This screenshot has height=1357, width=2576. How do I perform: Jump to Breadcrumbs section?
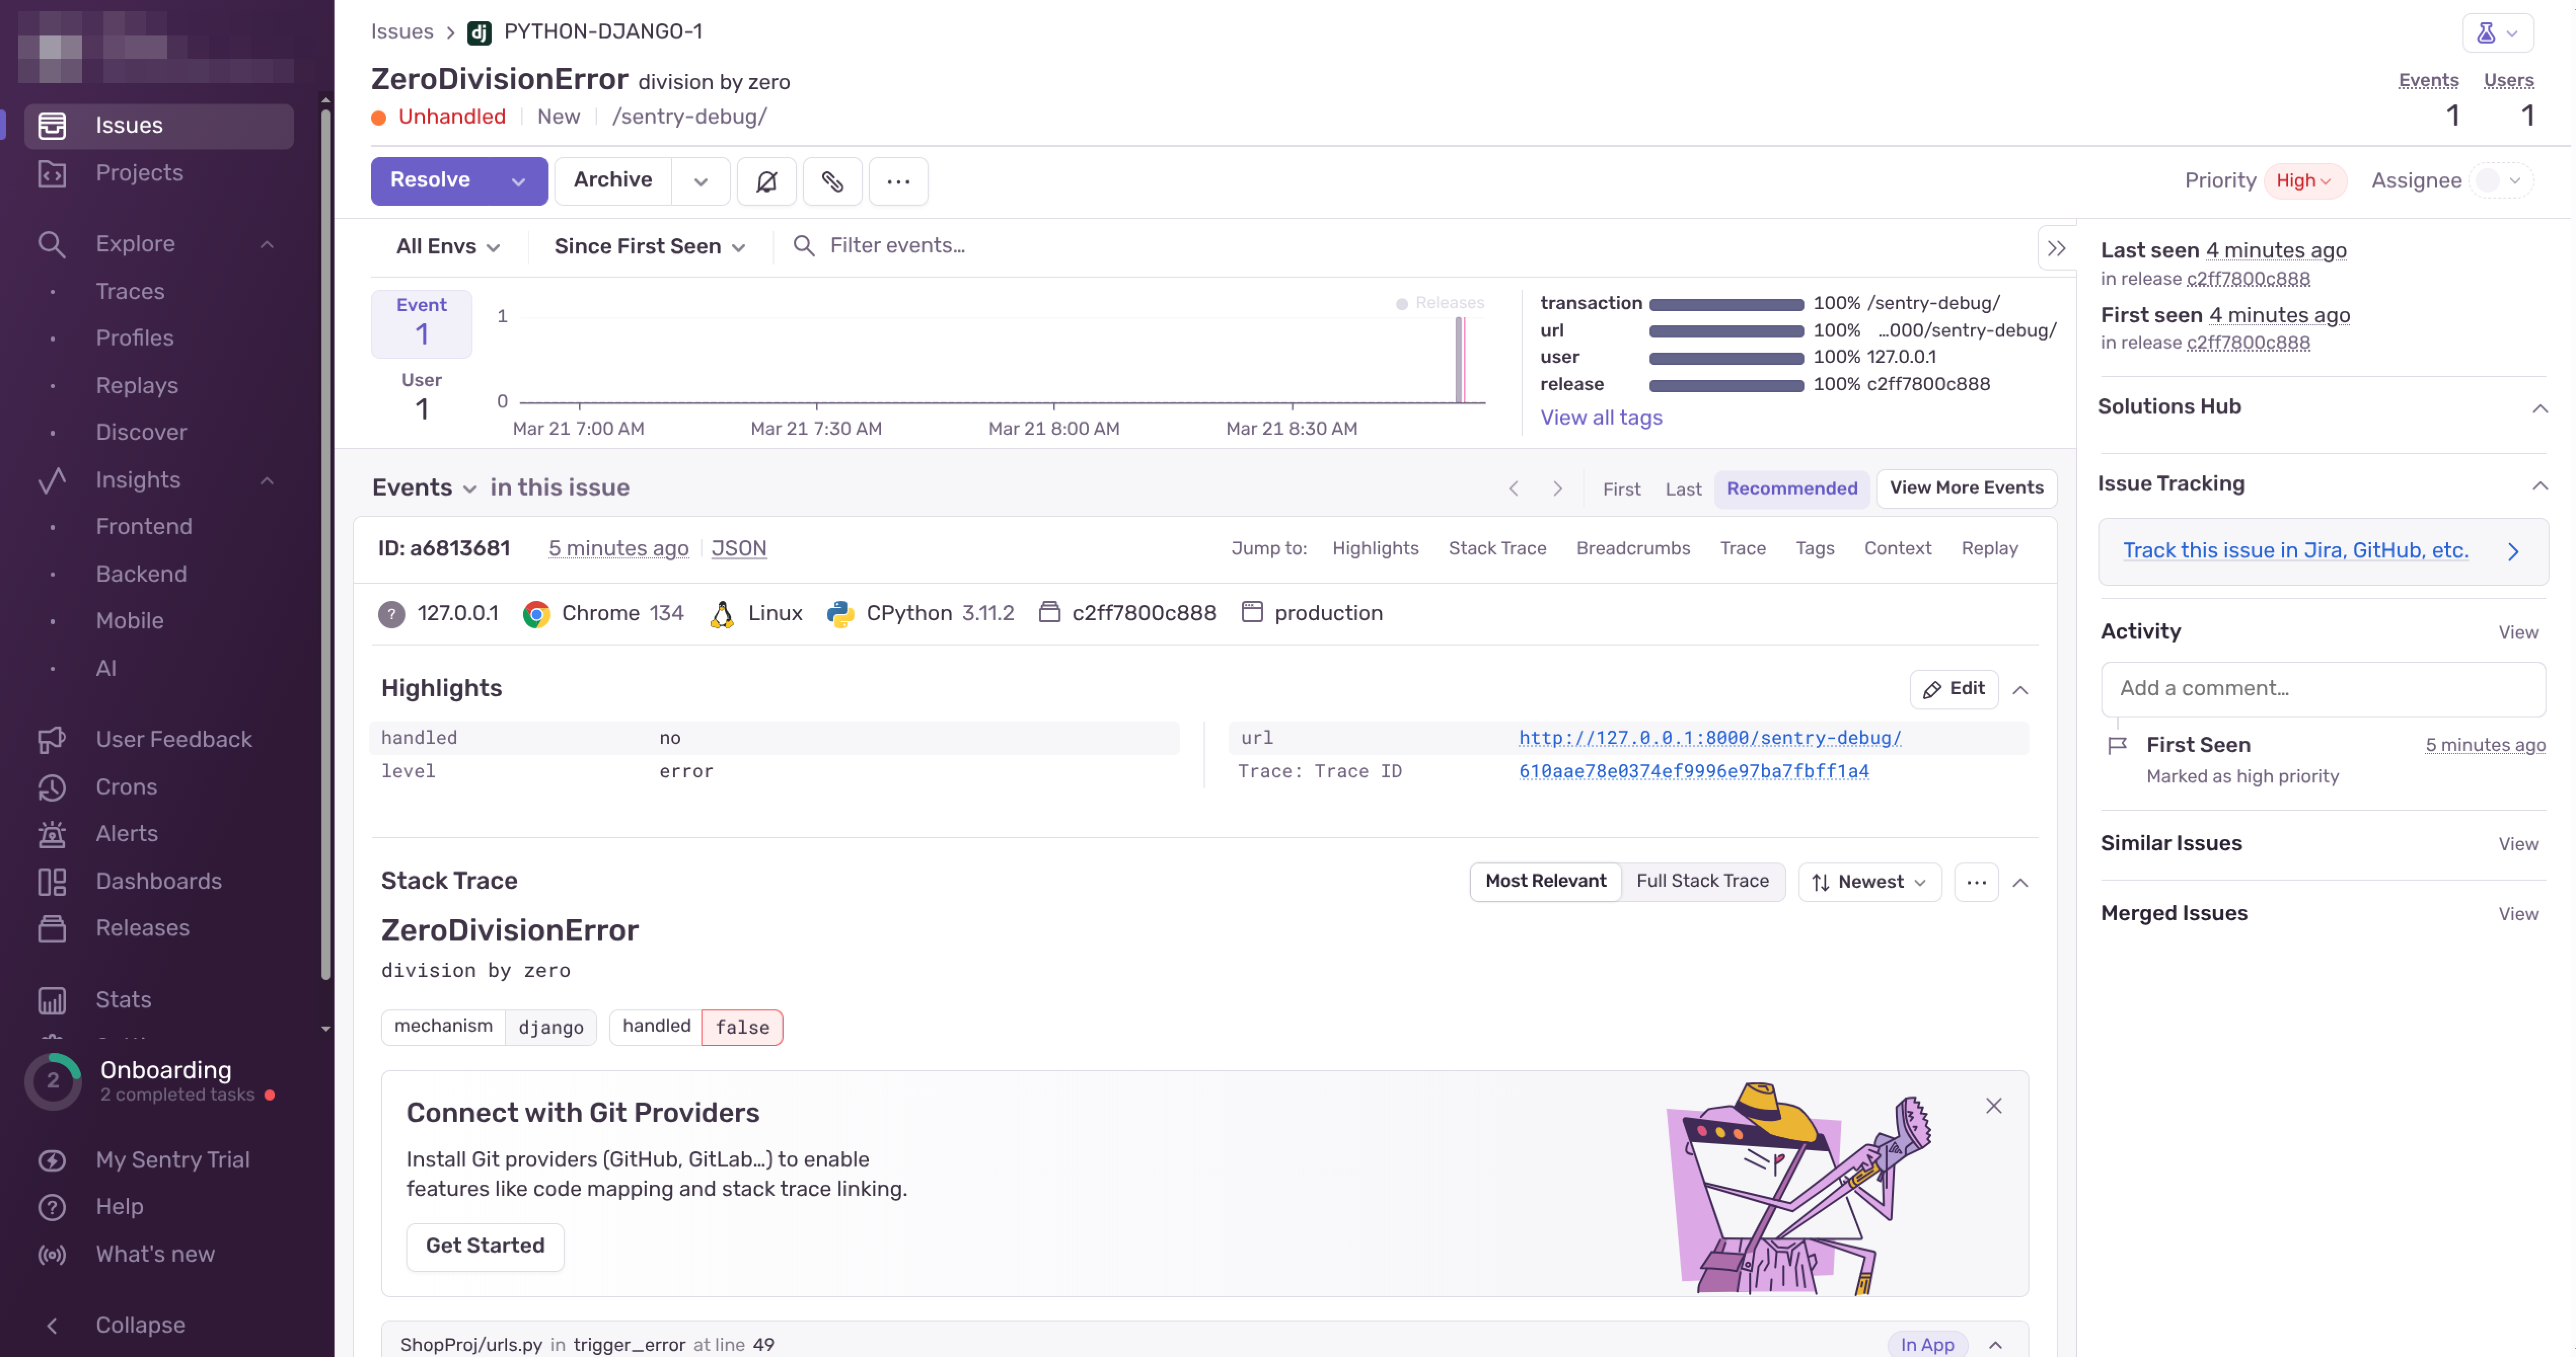[1632, 548]
